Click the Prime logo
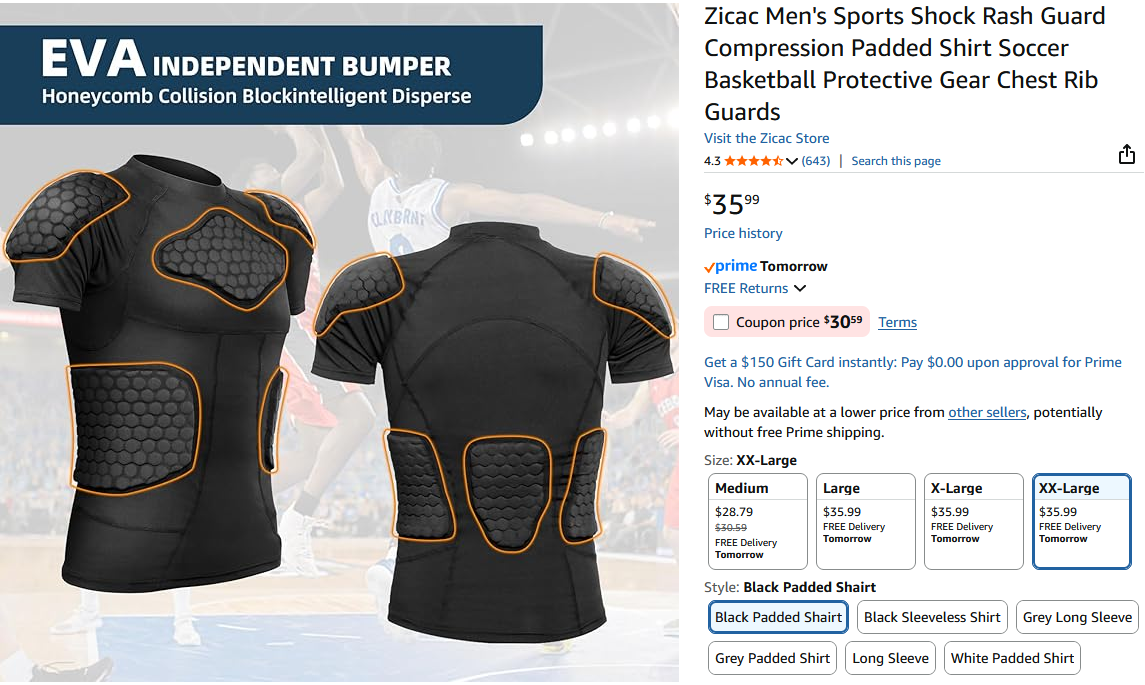Image resolution: width=1145 pixels, height=685 pixels. click(730, 267)
